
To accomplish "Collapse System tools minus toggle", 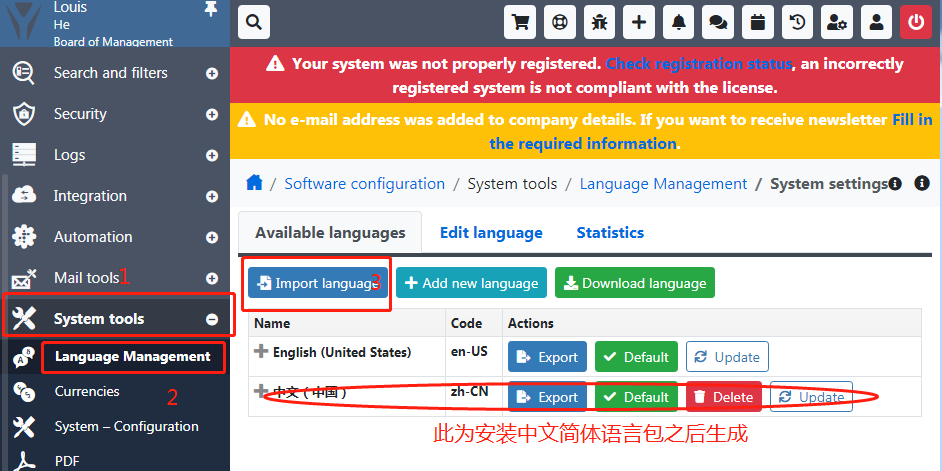I will coord(211,320).
